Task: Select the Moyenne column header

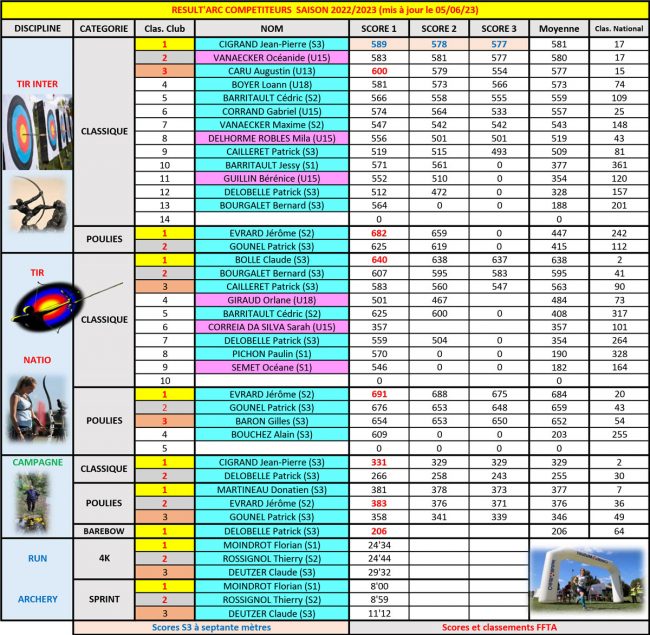Action: click(559, 29)
